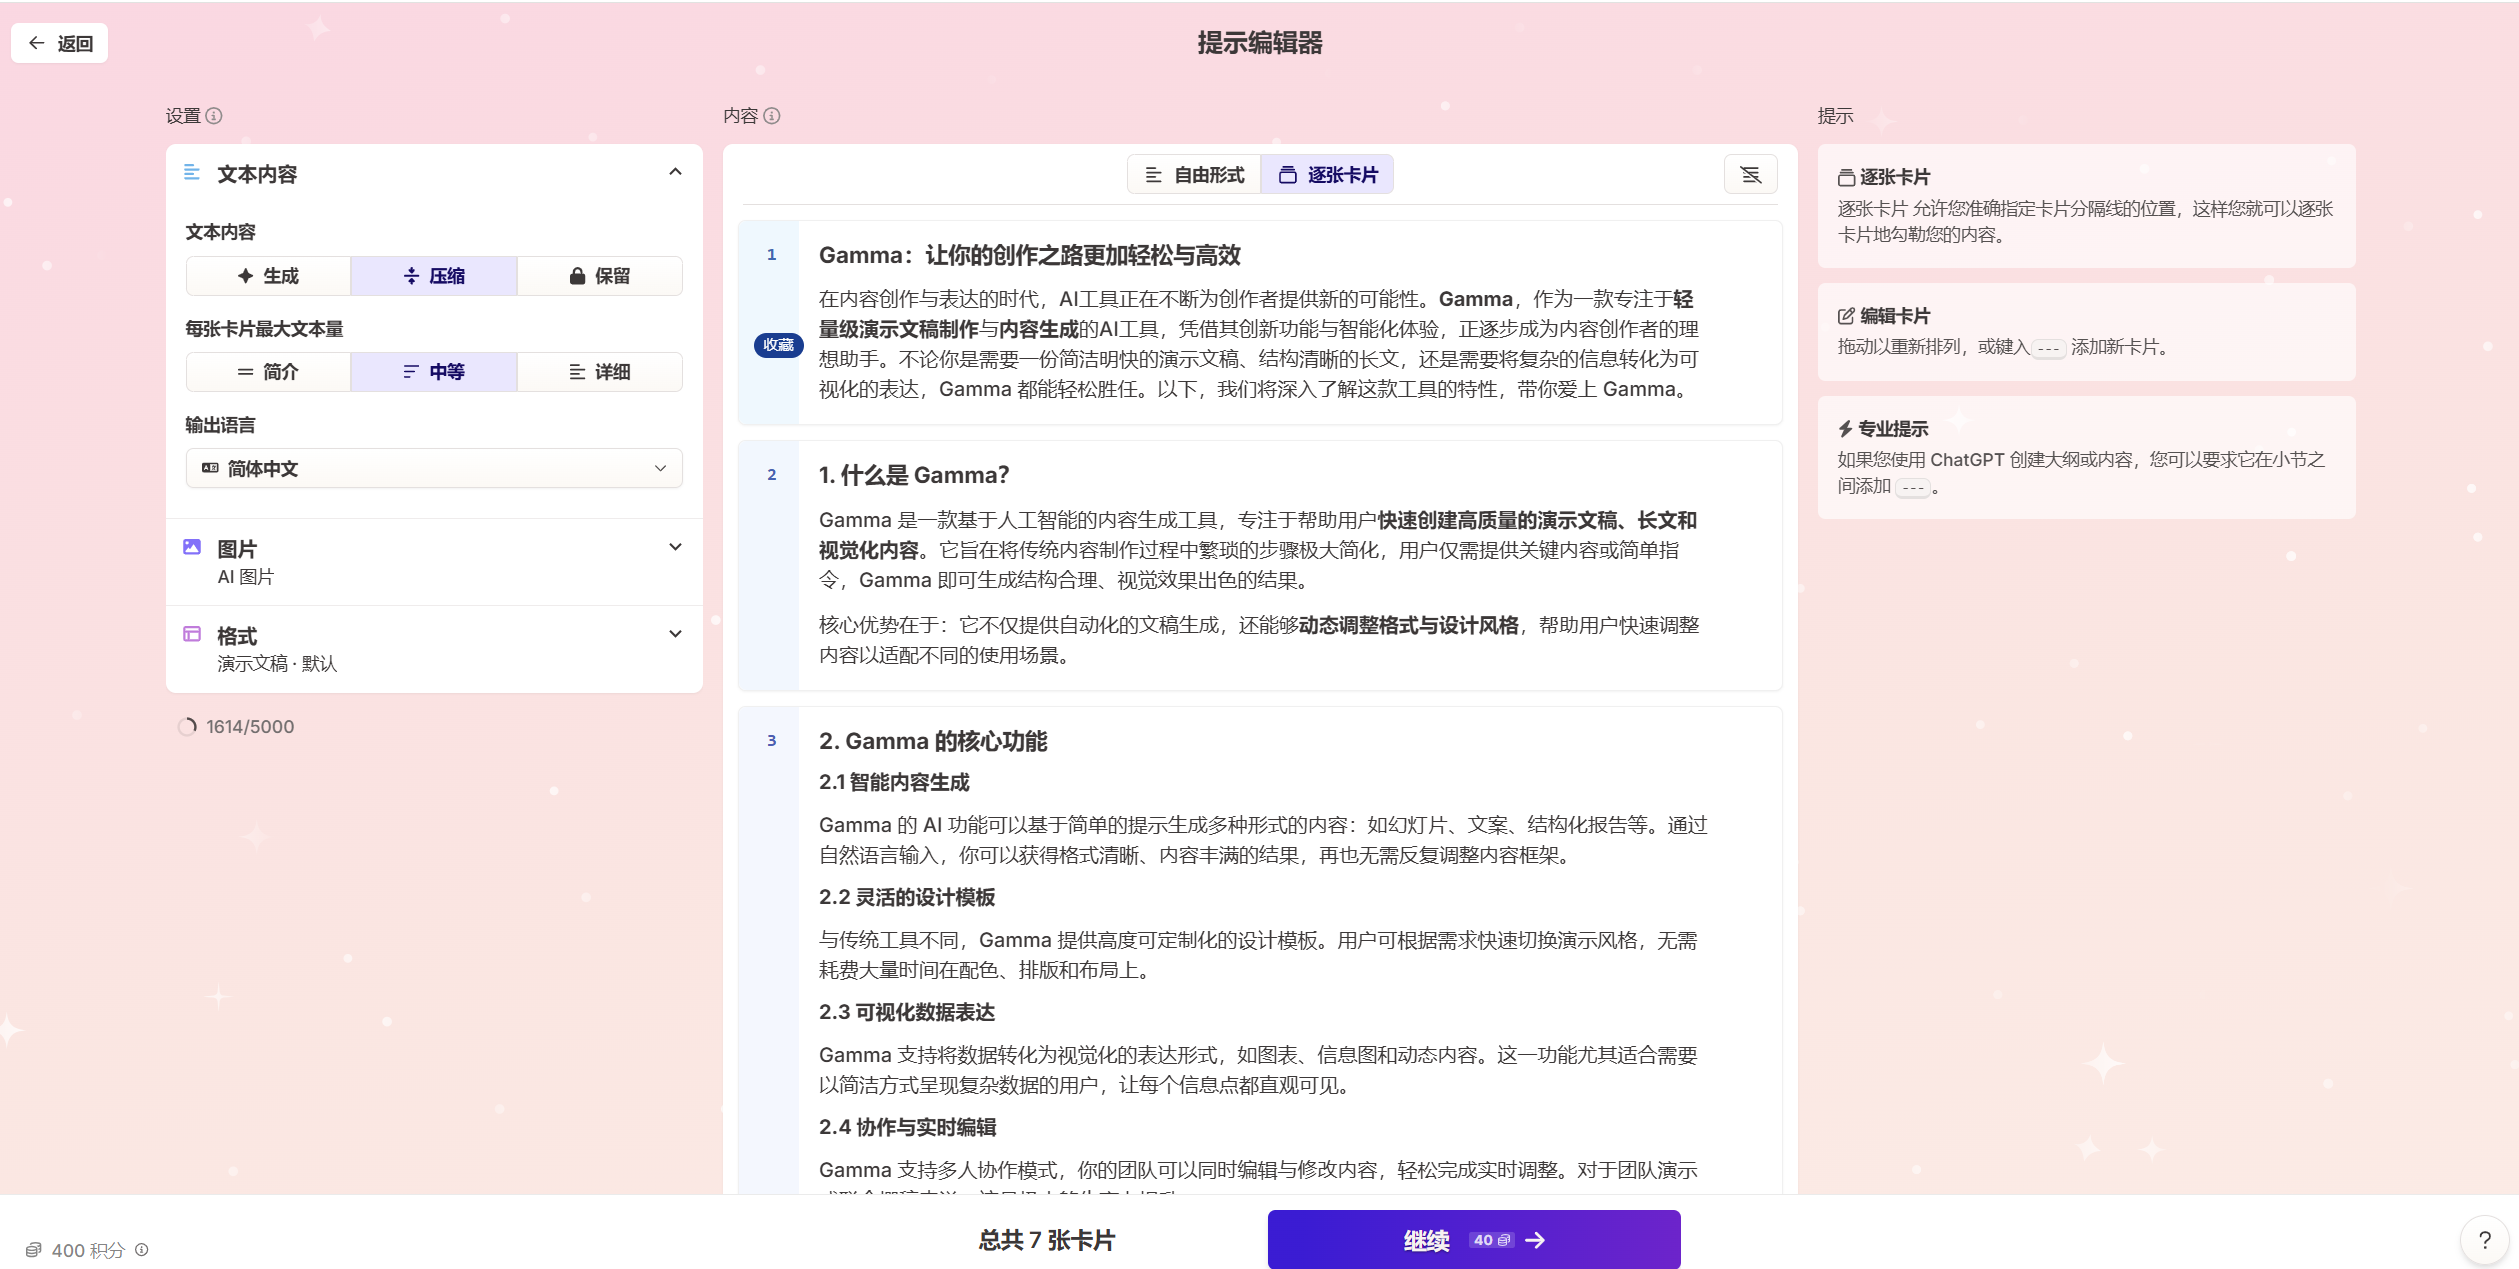Collapse the 文本内容 settings section

[675, 172]
